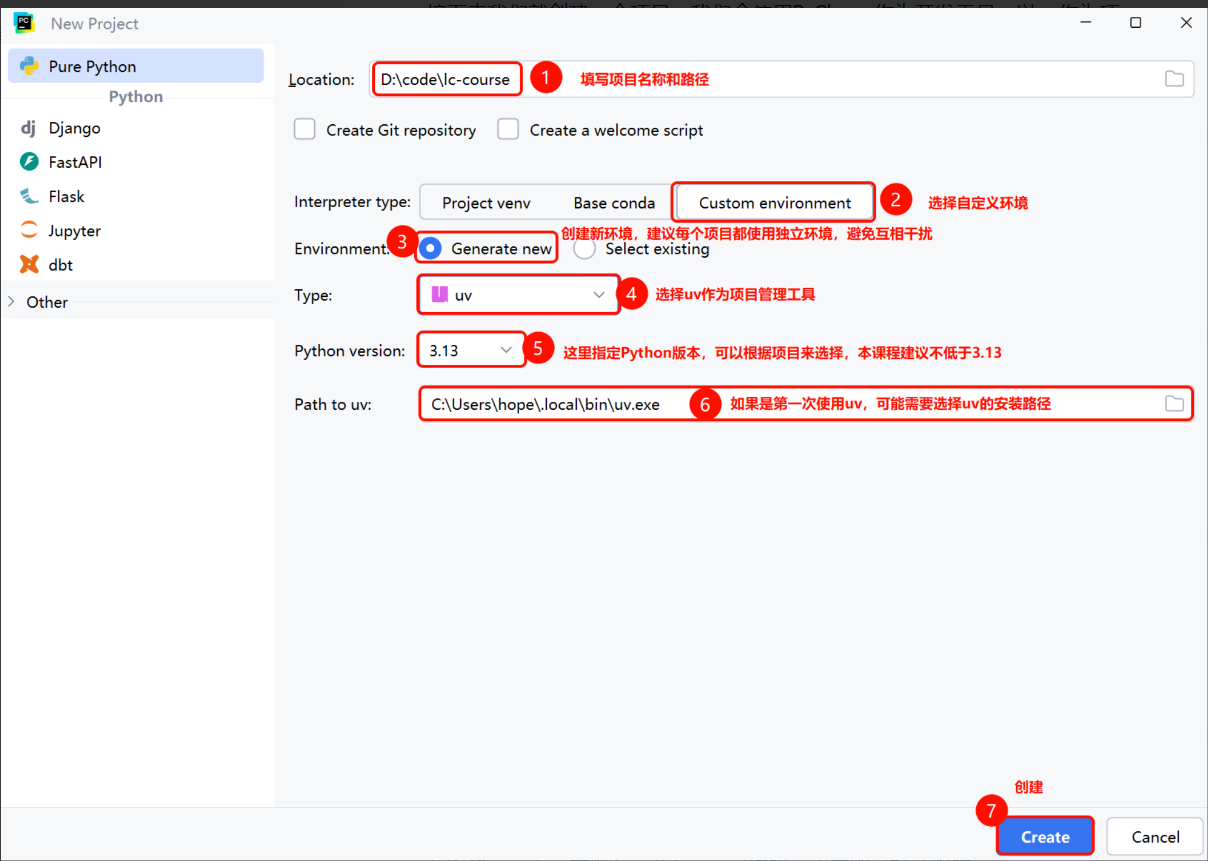Viewport: 1208px width, 861px height.
Task: Click the Create button
Action: tap(1045, 837)
